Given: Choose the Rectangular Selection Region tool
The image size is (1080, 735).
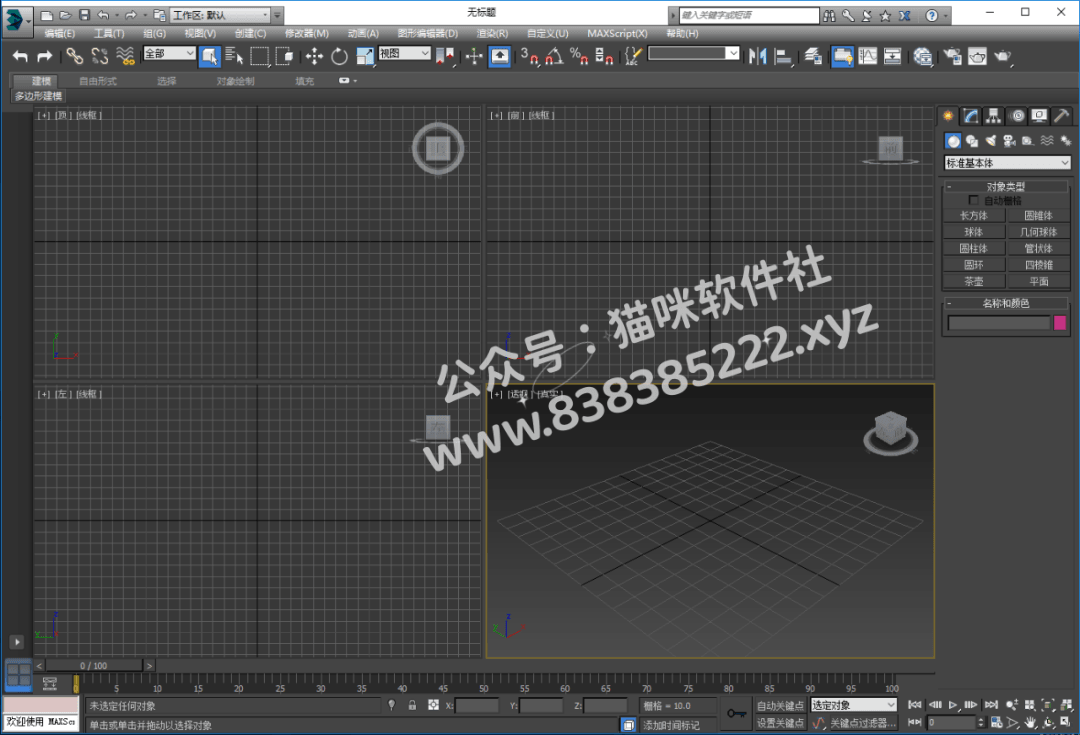Looking at the screenshot, I should pos(260,56).
